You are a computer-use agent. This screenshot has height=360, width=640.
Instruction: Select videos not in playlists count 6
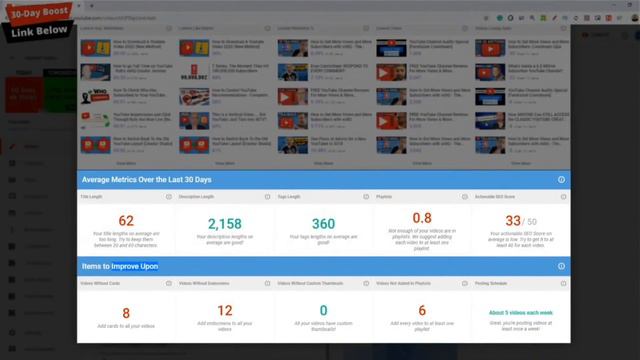[422, 311]
